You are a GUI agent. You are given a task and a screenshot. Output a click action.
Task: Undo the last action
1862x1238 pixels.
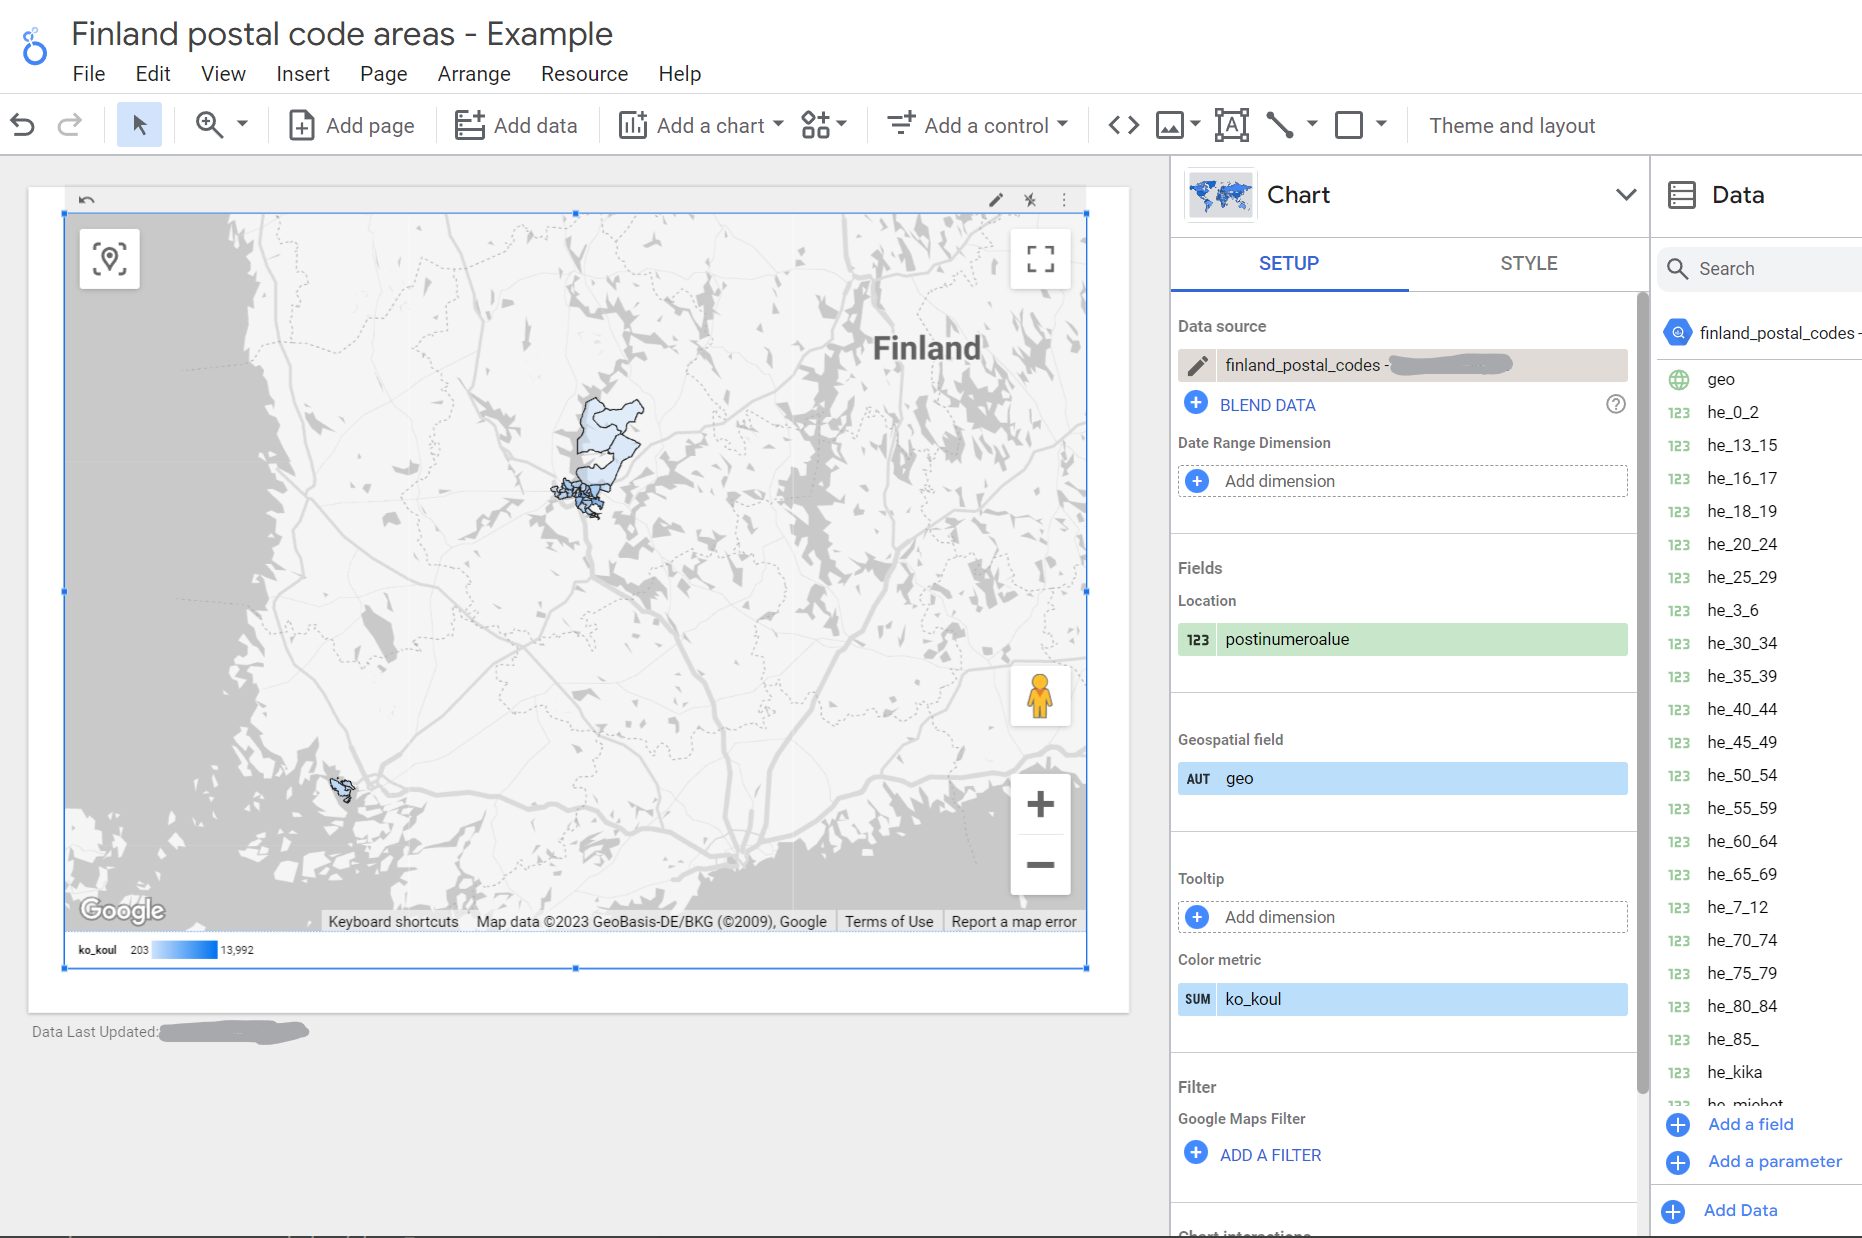pyautogui.click(x=22, y=125)
